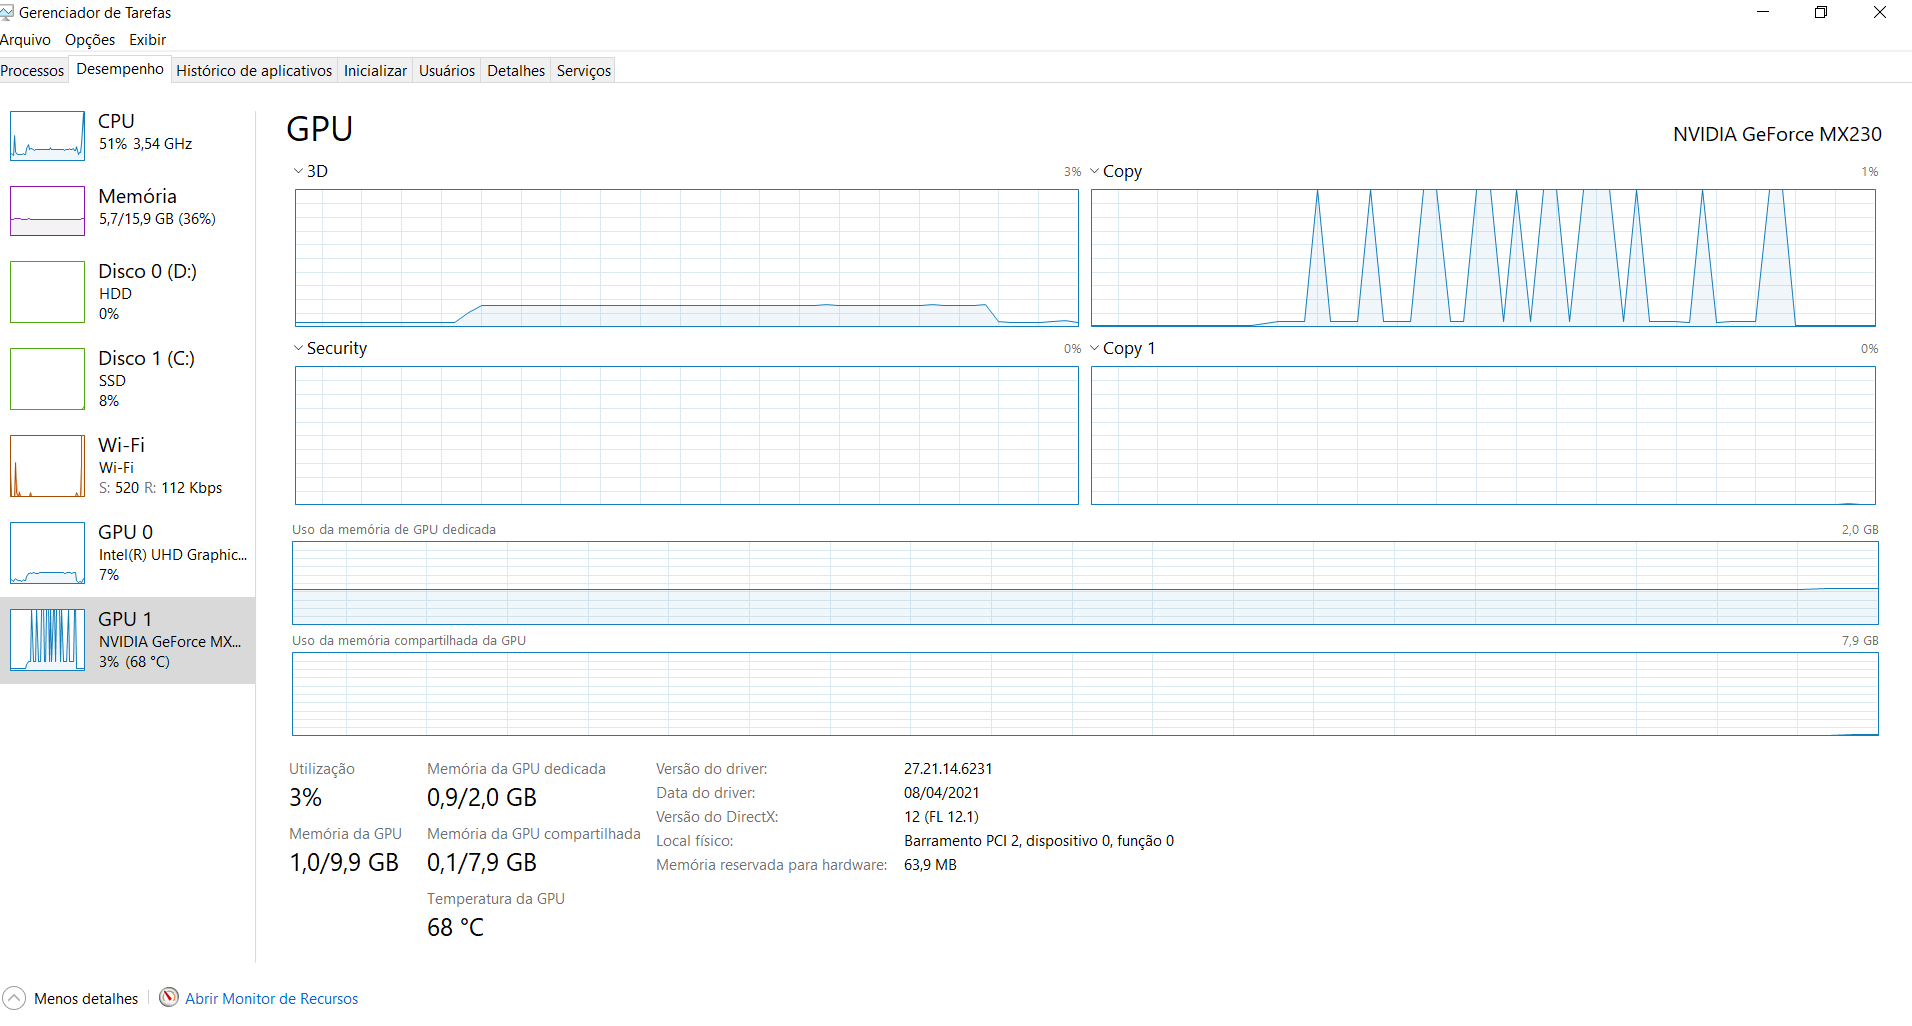Click the 0,1/7,9 GB shared memory value
The width and height of the screenshot is (1912, 1026).
482,862
